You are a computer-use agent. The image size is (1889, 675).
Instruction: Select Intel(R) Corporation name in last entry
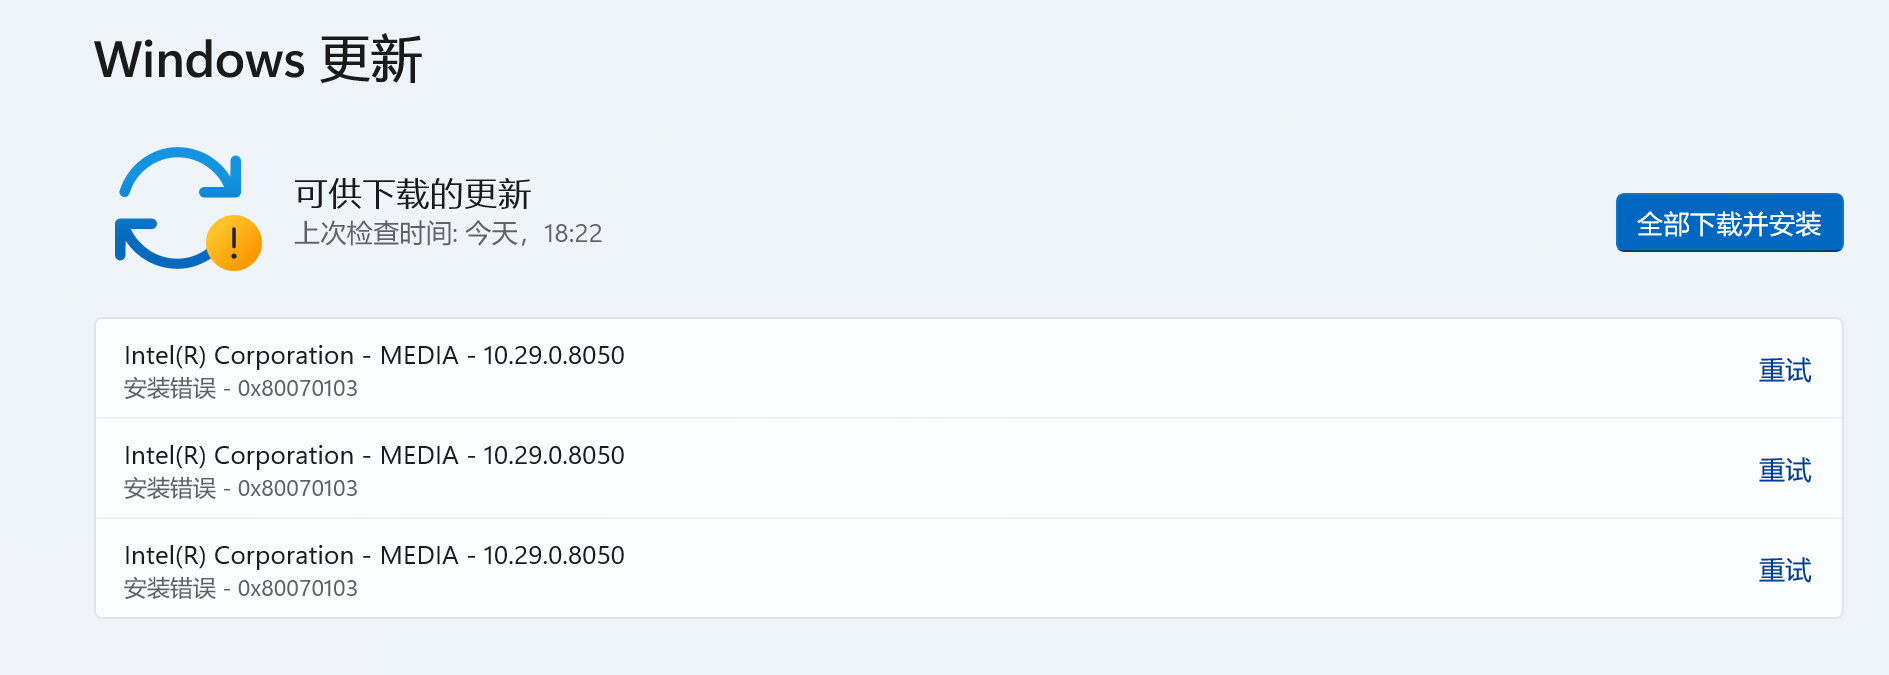tap(239, 556)
